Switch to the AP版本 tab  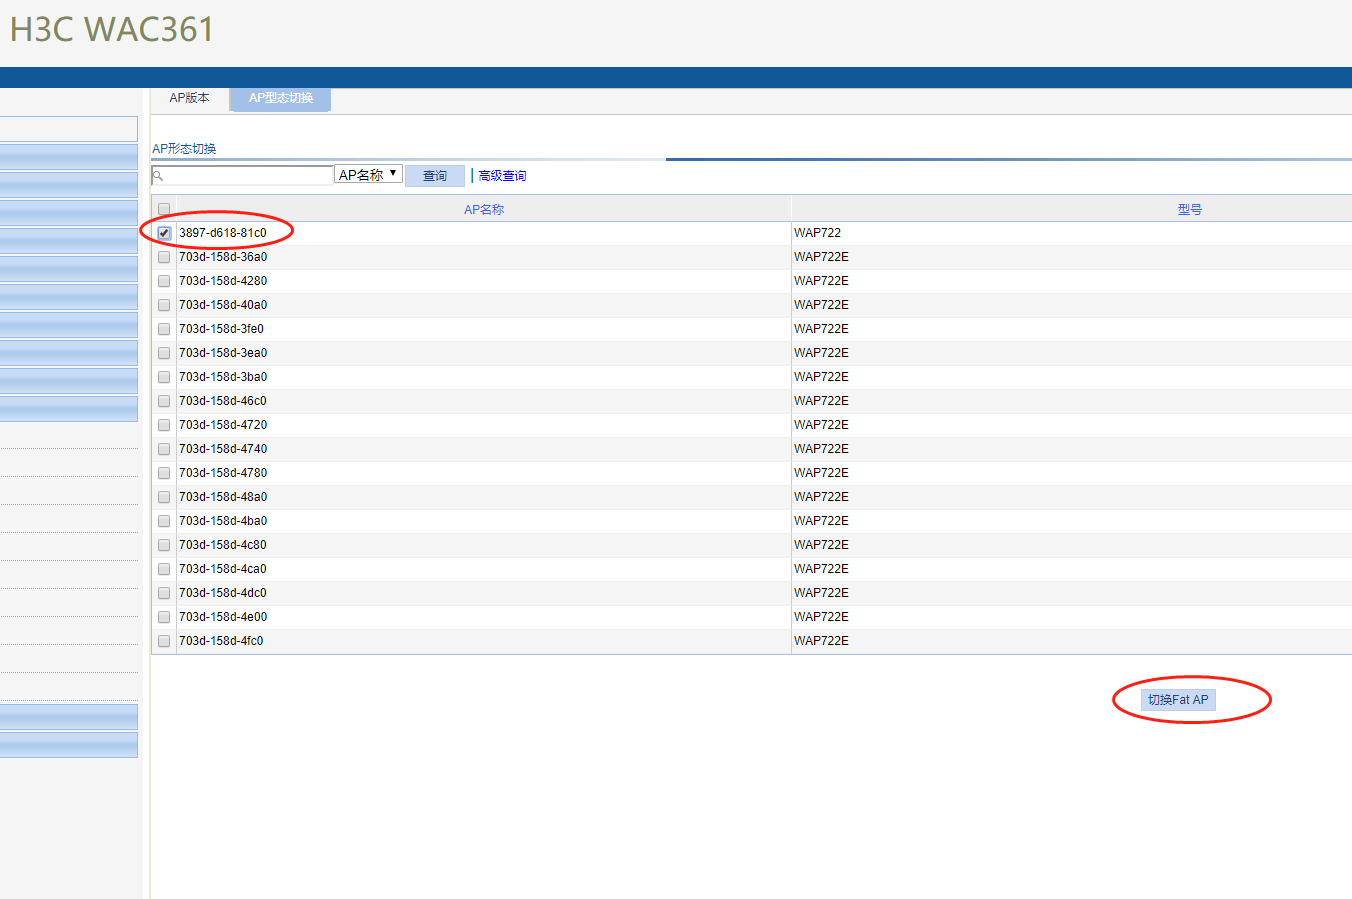pos(190,98)
